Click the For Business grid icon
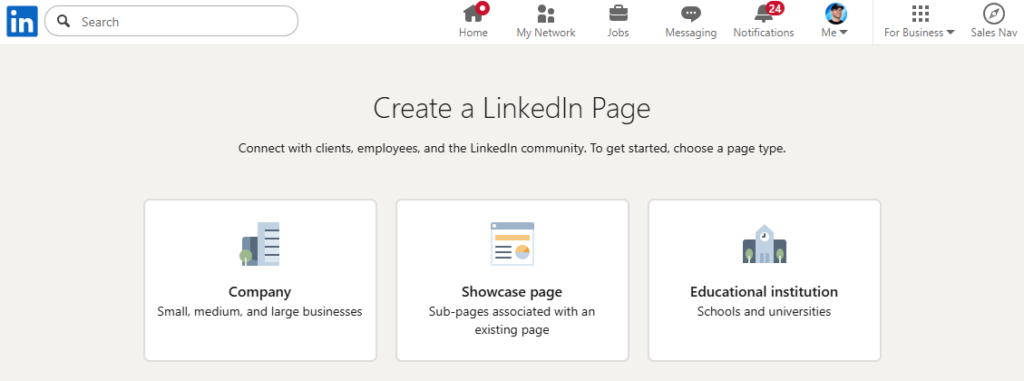This screenshot has height=381, width=1024. tap(920, 14)
